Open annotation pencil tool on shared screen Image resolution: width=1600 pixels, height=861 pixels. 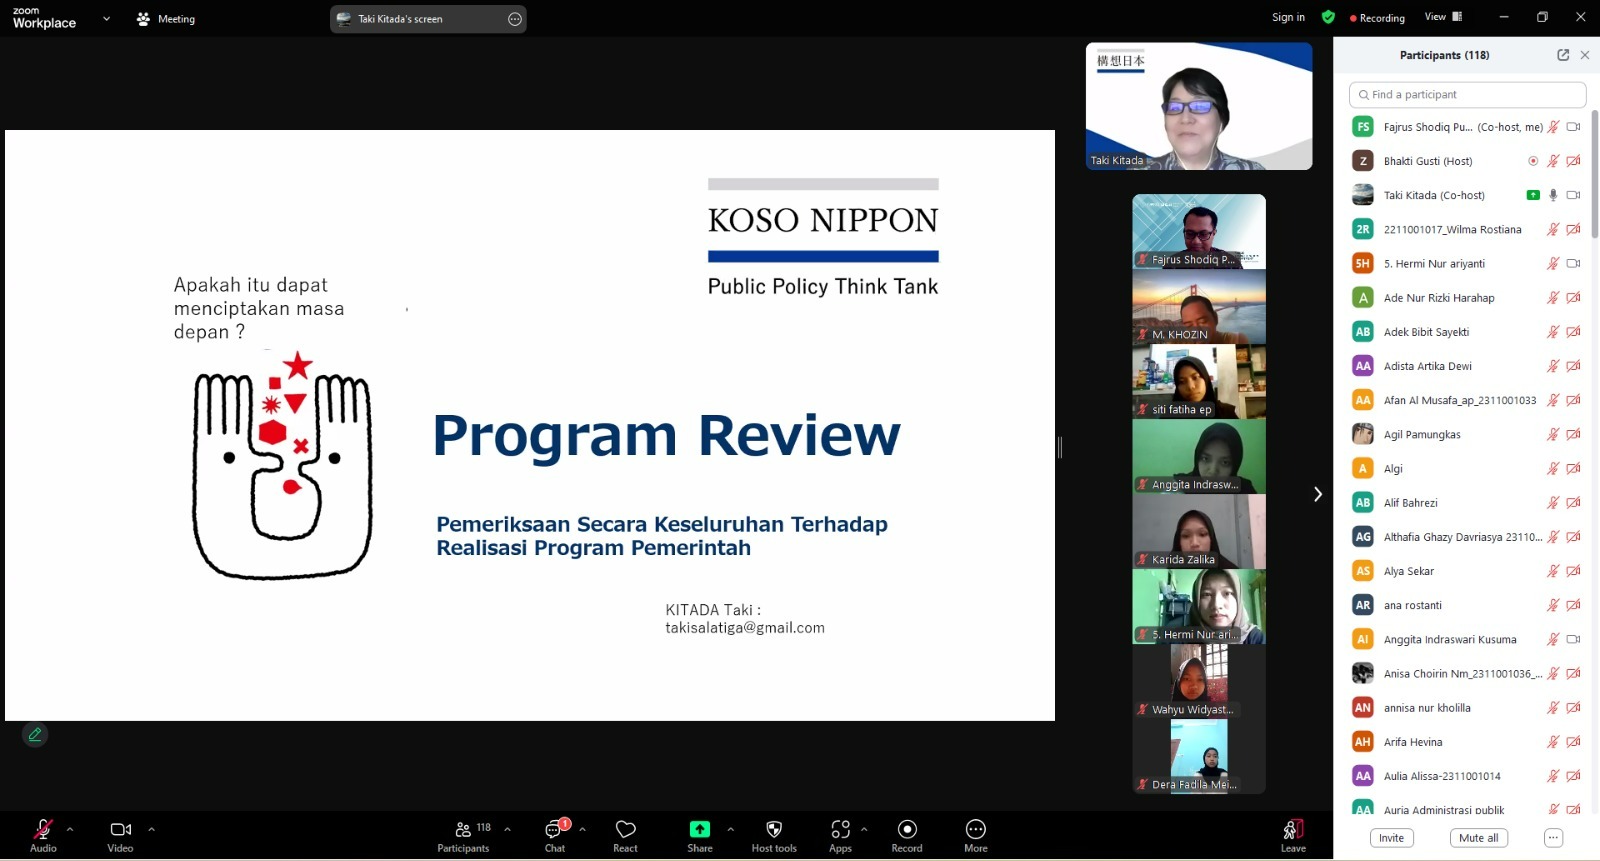tap(35, 735)
